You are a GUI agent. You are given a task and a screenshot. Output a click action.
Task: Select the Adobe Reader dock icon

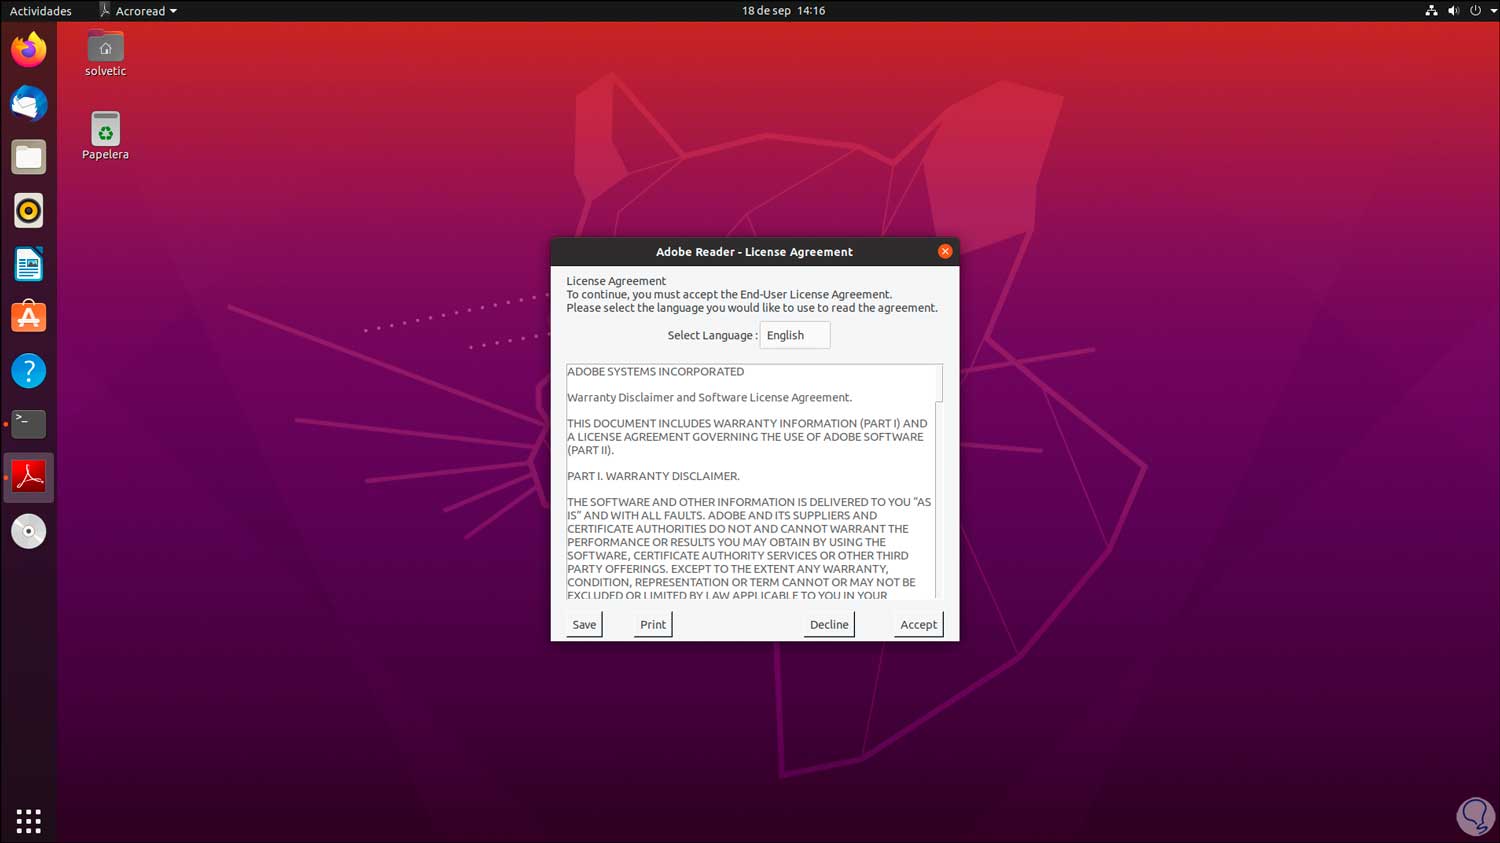click(x=29, y=477)
